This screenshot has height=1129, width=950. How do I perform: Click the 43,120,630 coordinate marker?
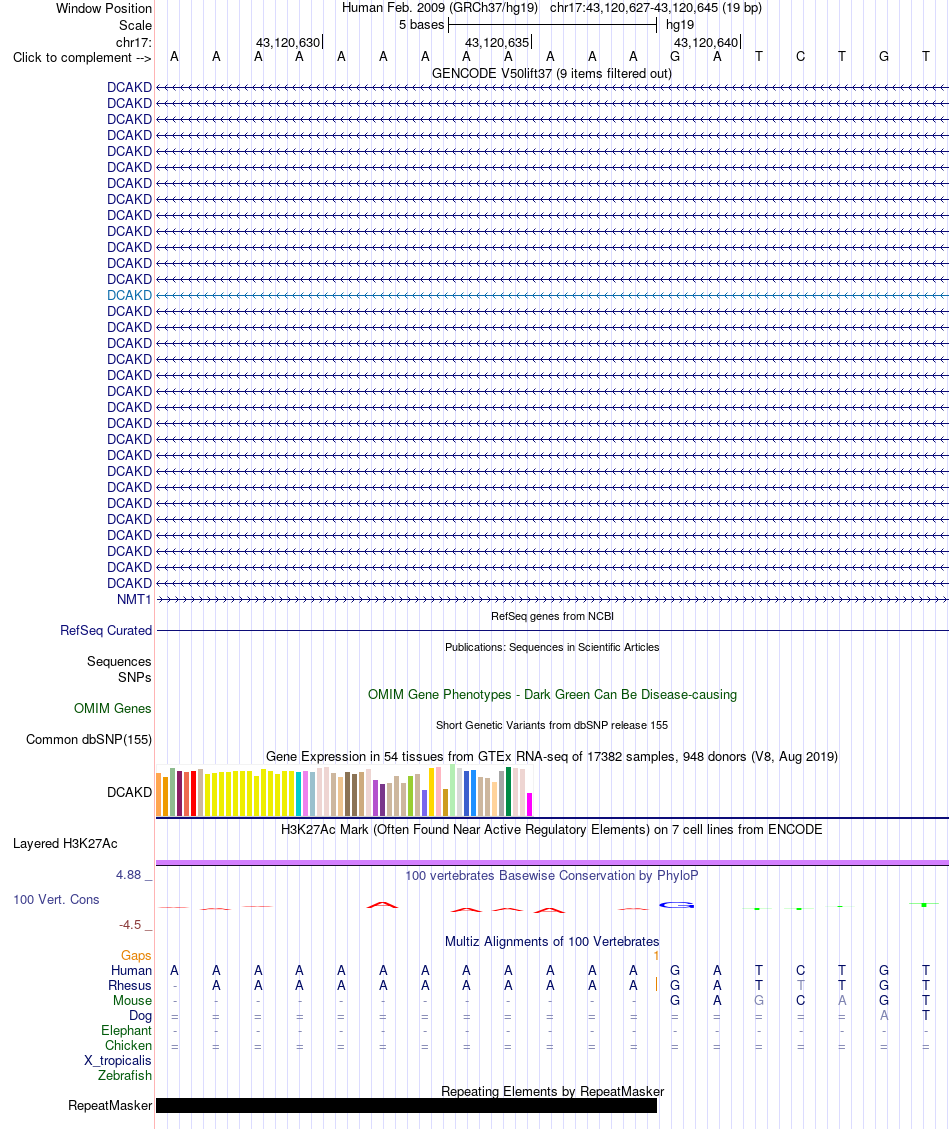[x=289, y=42]
